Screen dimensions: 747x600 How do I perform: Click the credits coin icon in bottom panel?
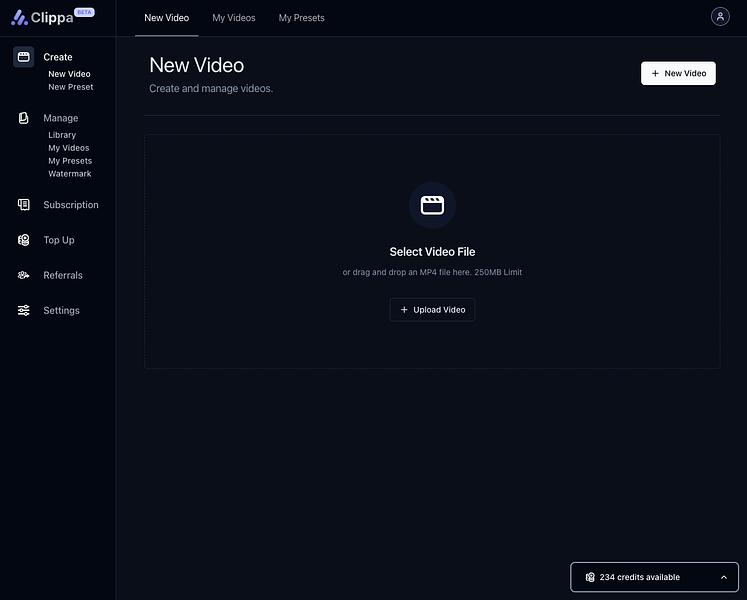pyautogui.click(x=590, y=577)
